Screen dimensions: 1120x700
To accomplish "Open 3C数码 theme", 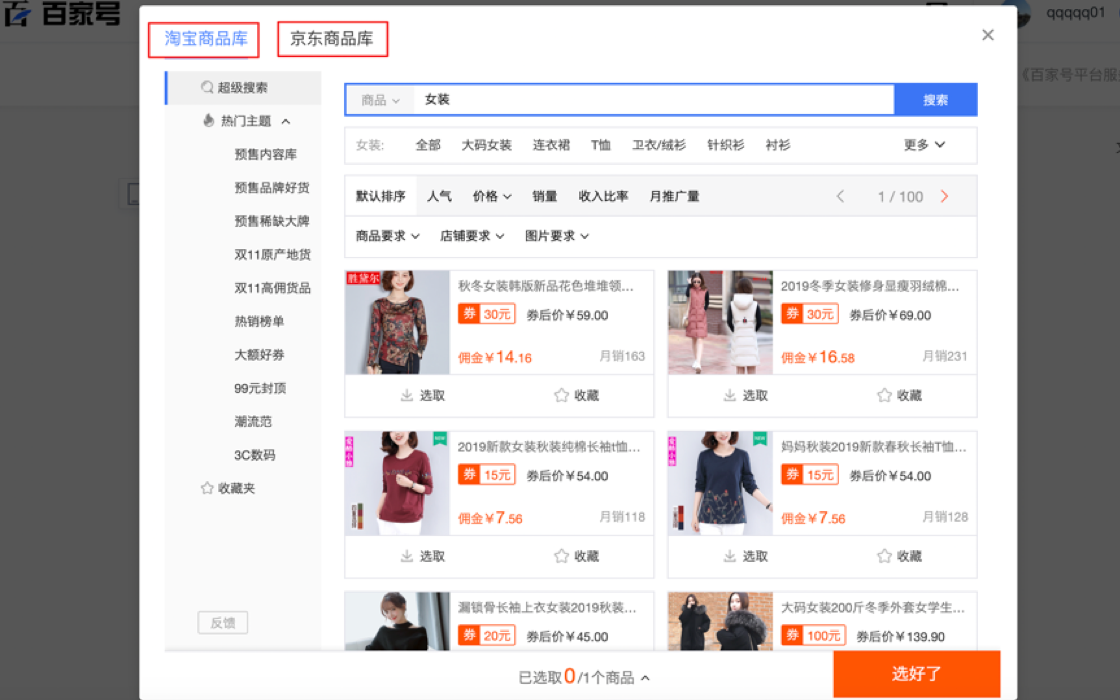I will tap(255, 455).
